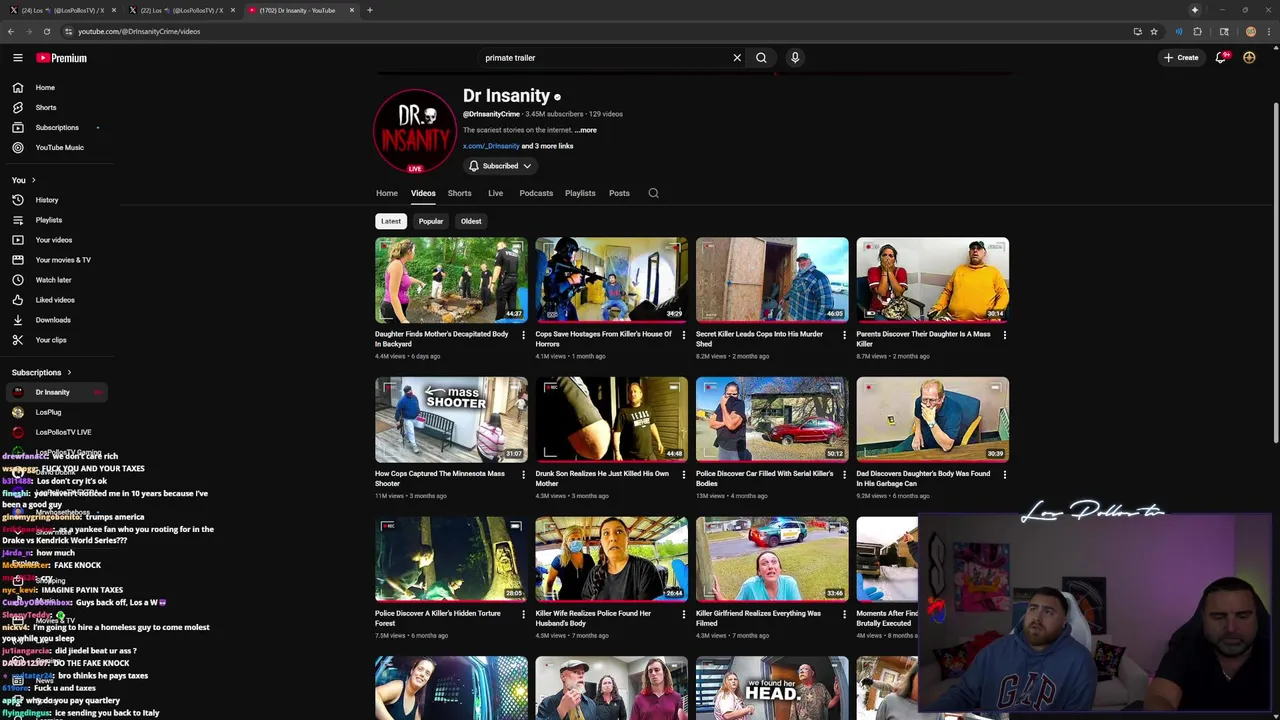Click the Dr Insanity channel avatar

tap(415, 131)
